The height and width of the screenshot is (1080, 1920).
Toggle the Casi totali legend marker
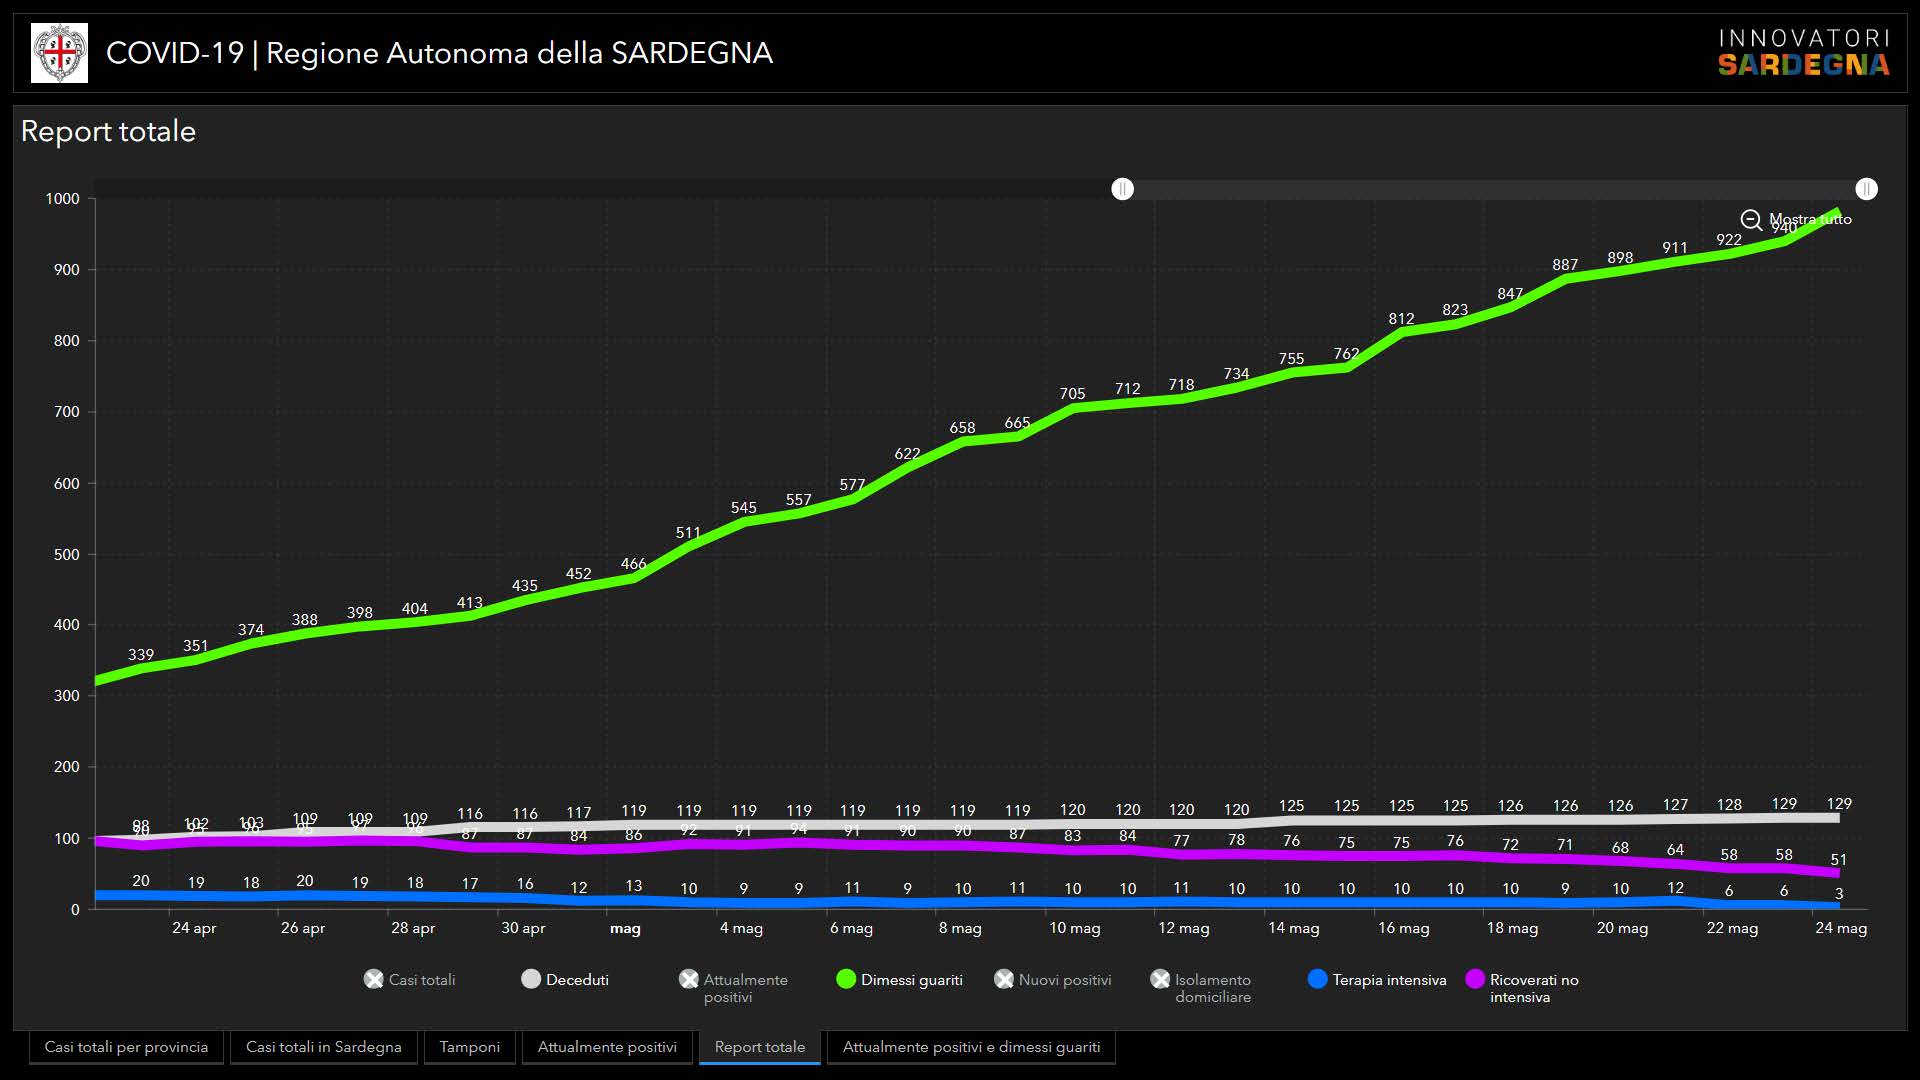pyautogui.click(x=374, y=980)
